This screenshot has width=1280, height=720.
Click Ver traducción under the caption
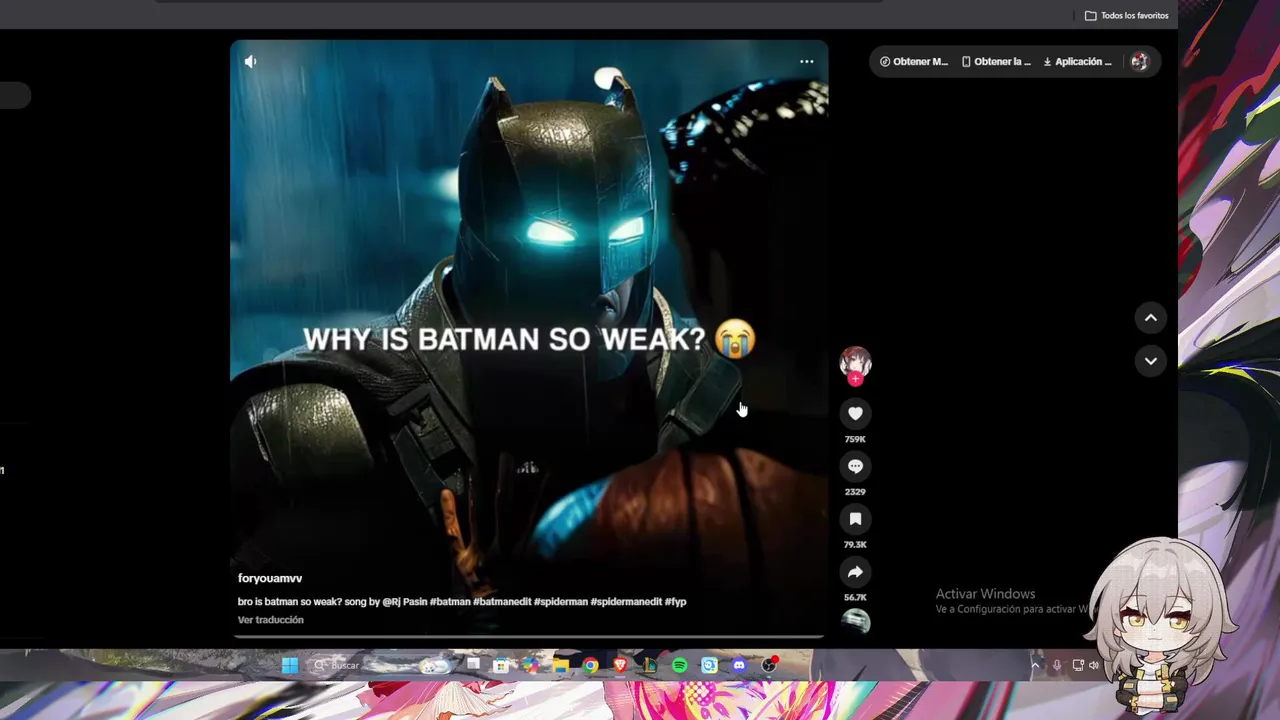(x=270, y=620)
